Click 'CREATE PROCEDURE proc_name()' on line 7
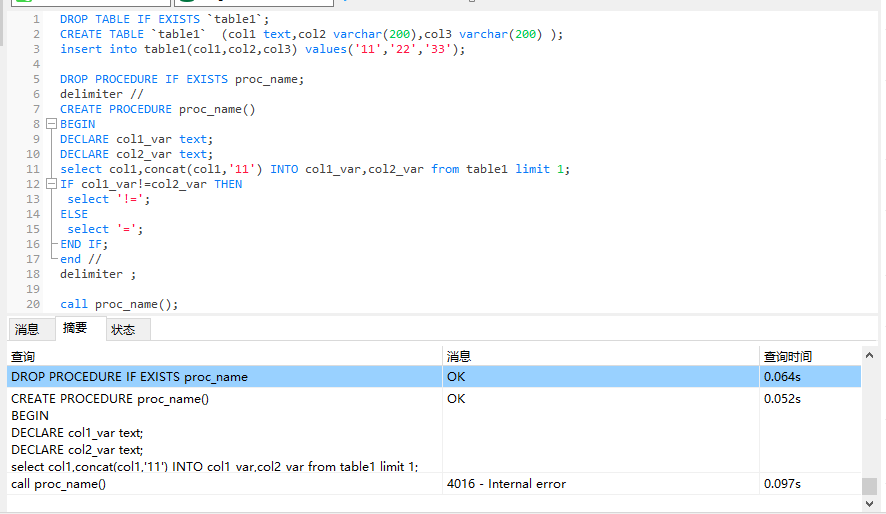This screenshot has width=886, height=514. (158, 109)
